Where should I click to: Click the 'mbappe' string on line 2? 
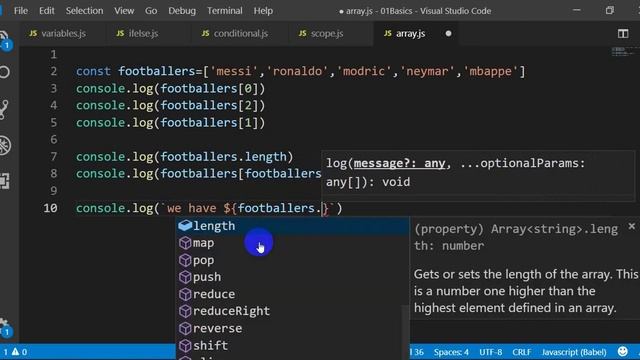click(491, 71)
